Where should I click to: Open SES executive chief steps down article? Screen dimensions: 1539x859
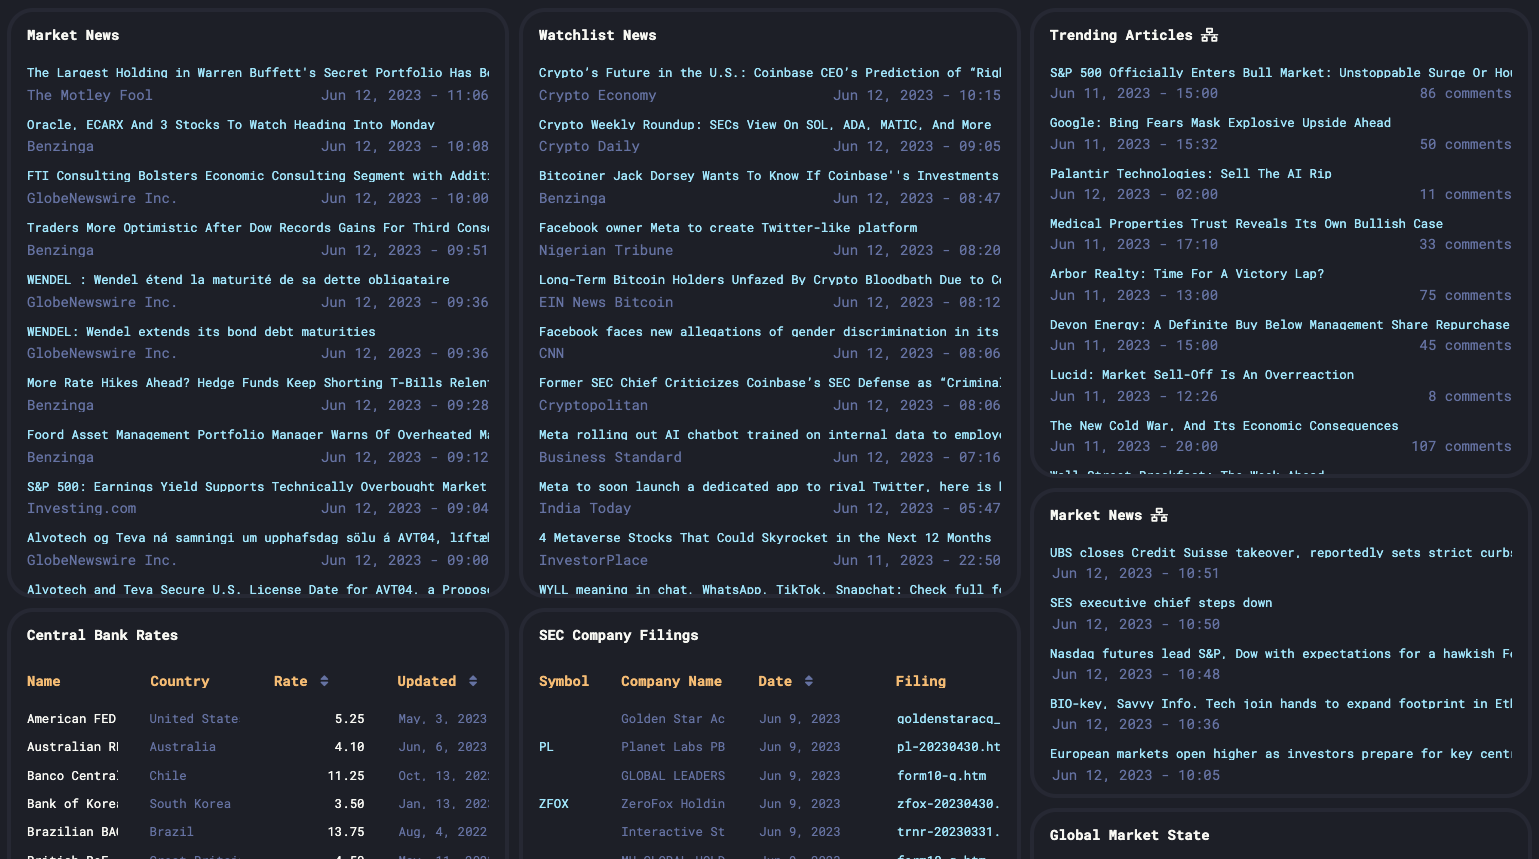click(1161, 603)
